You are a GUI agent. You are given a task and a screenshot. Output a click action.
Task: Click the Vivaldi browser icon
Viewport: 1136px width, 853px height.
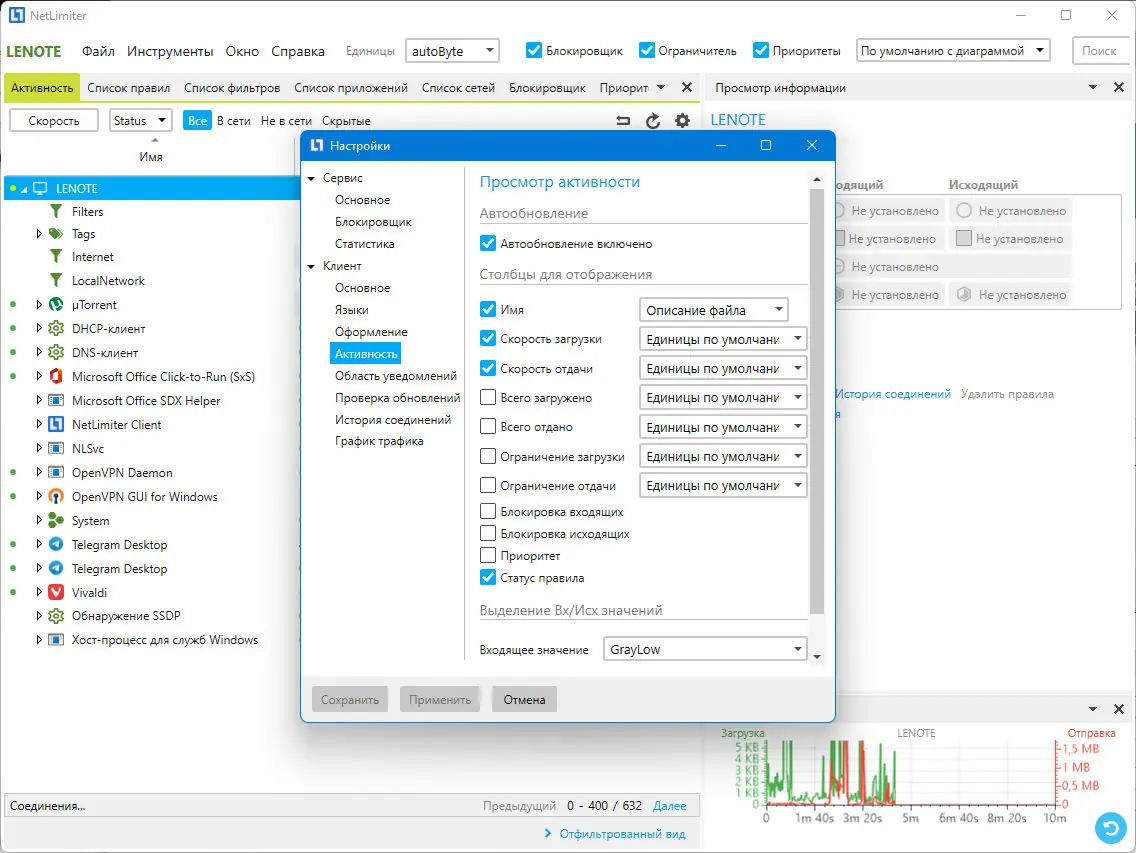[56, 592]
